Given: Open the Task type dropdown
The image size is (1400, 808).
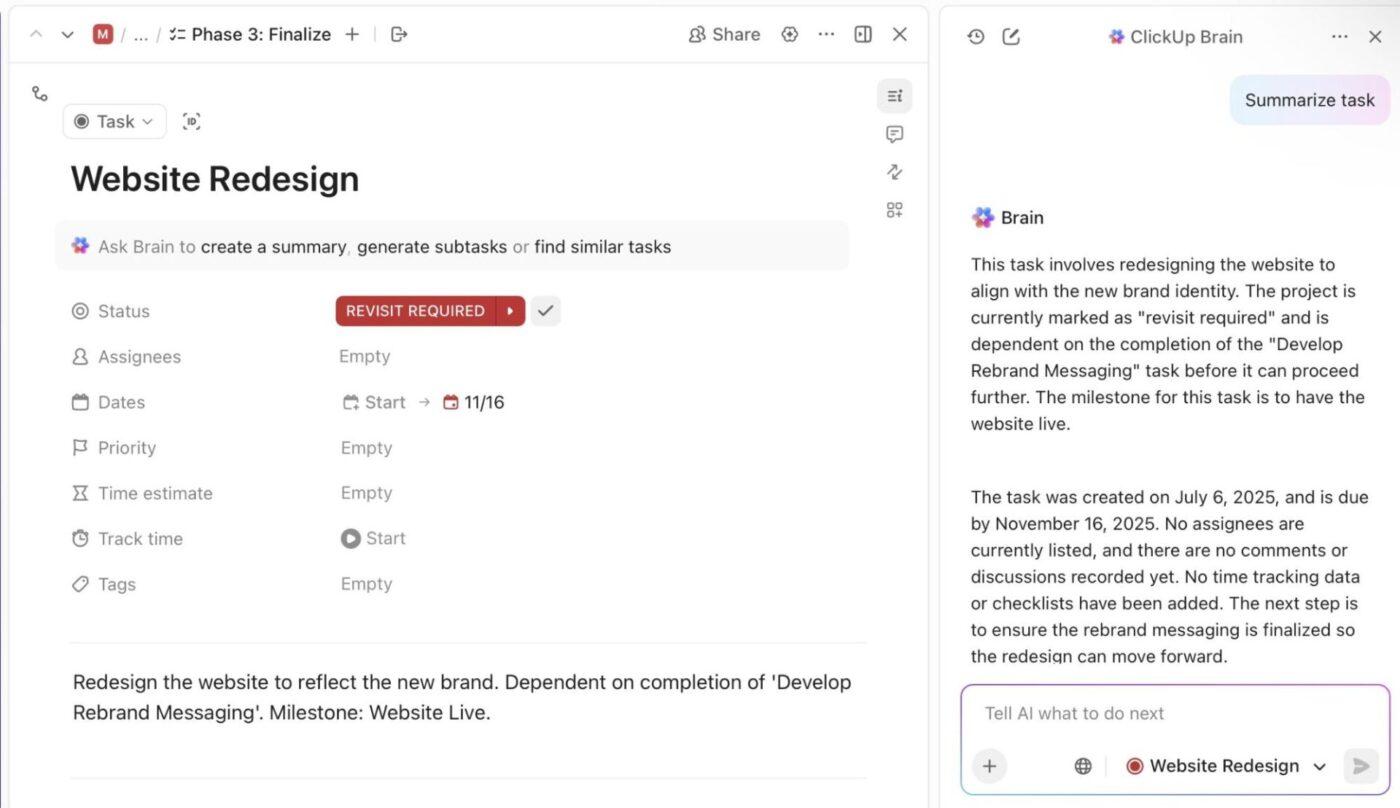Looking at the screenshot, I should click(114, 121).
